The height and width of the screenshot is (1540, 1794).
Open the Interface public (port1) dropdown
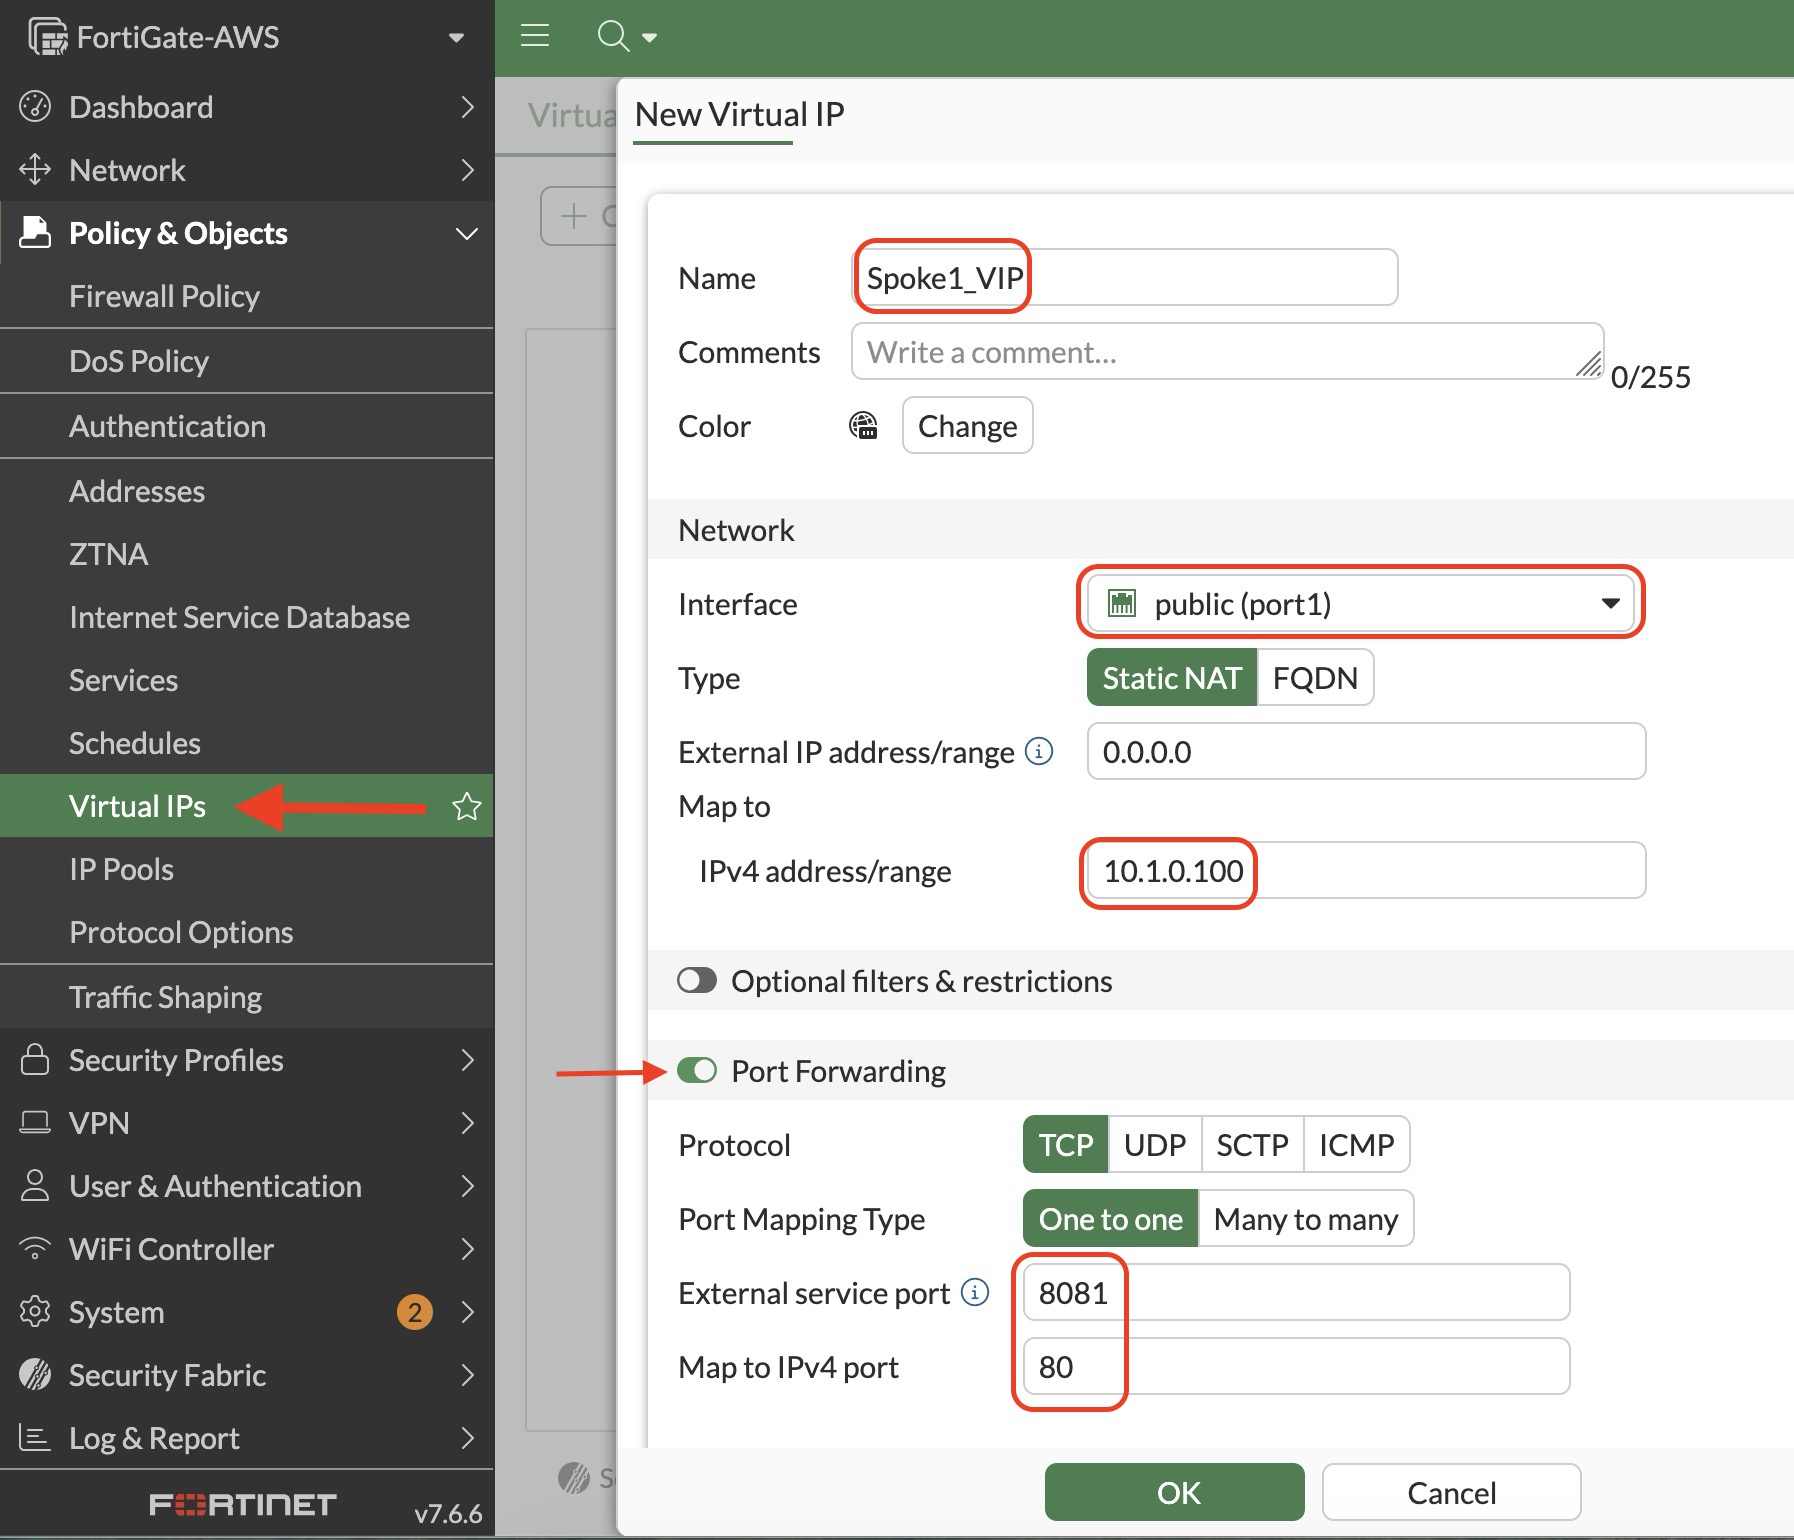pos(1362,603)
